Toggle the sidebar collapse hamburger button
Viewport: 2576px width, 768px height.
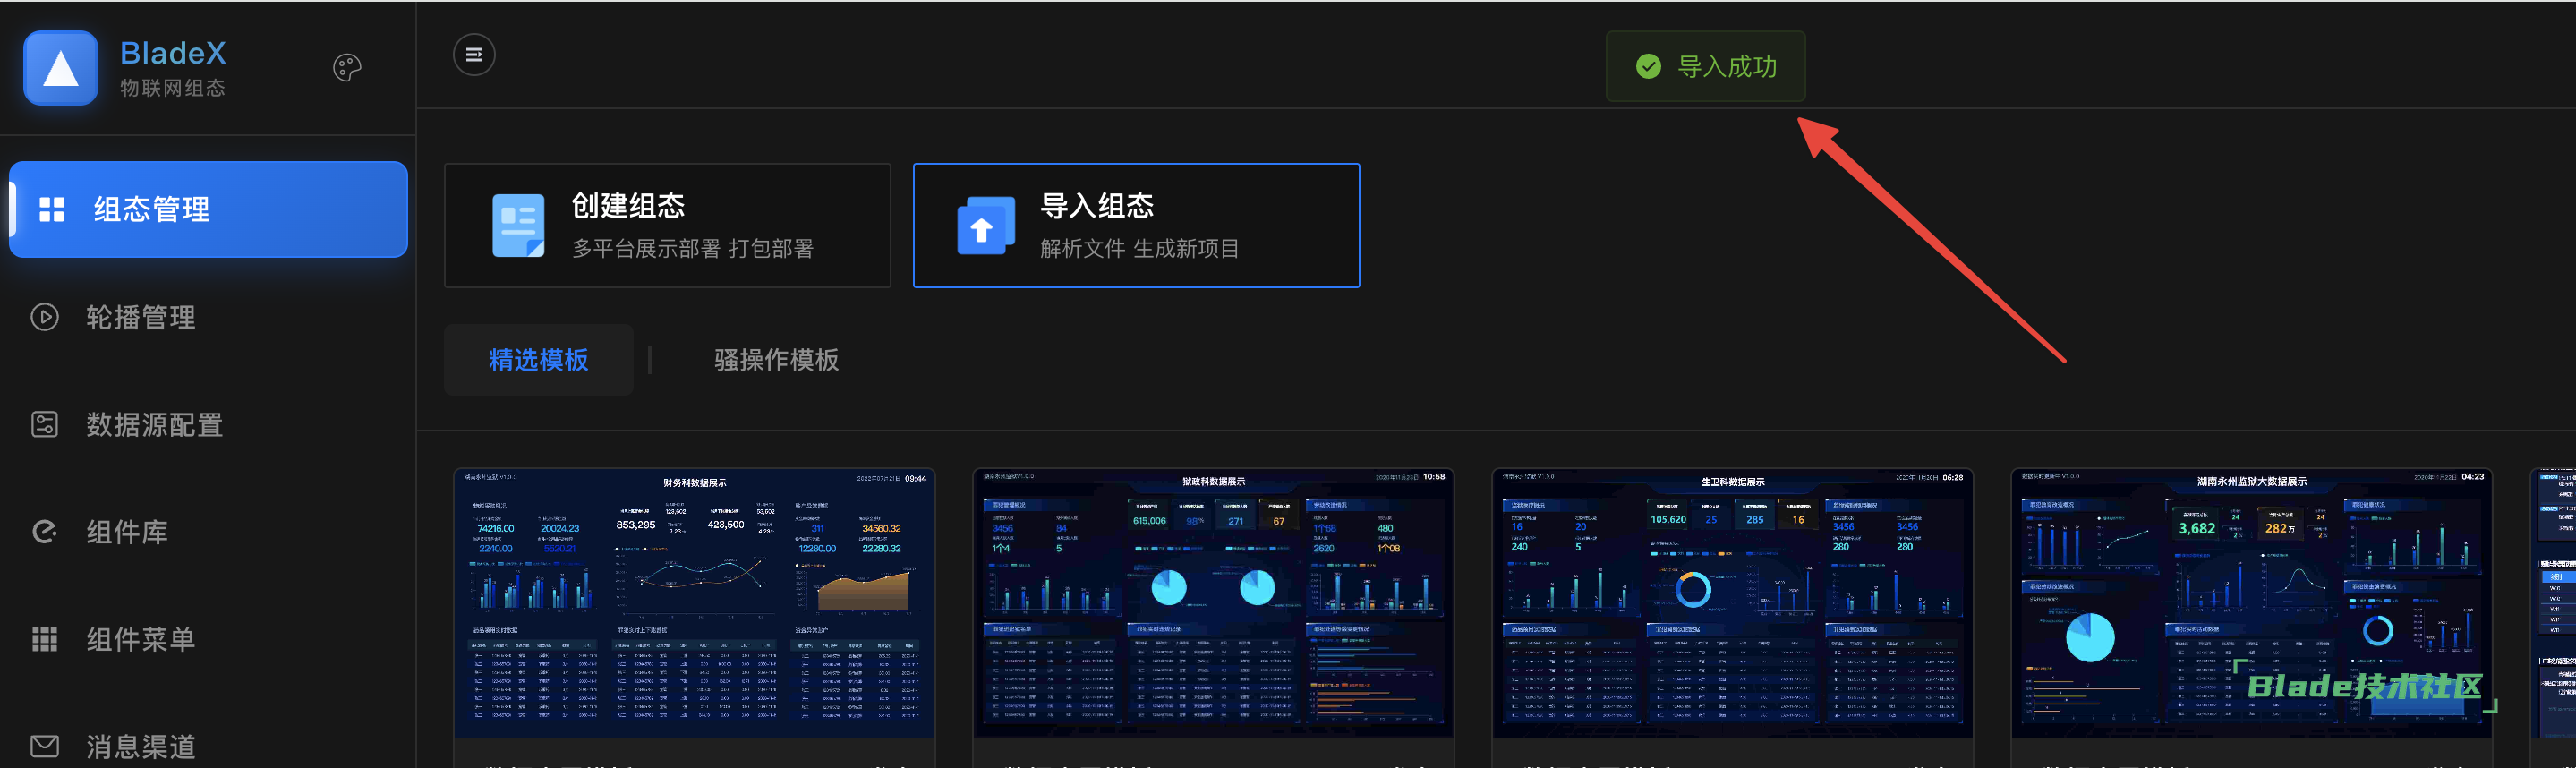[474, 55]
